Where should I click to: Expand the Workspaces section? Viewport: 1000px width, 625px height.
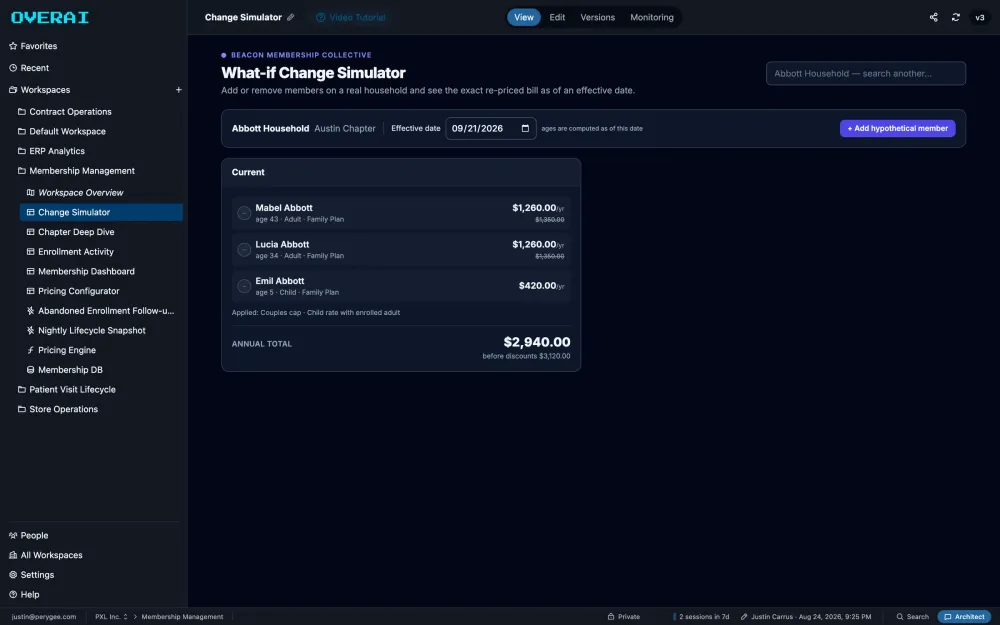tap(39, 90)
